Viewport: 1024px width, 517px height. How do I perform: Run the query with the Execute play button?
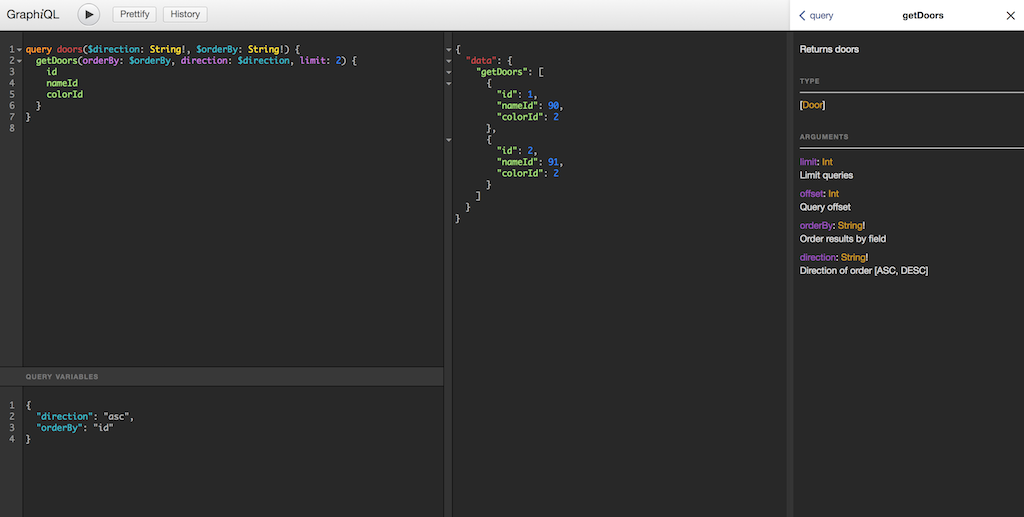tap(89, 14)
